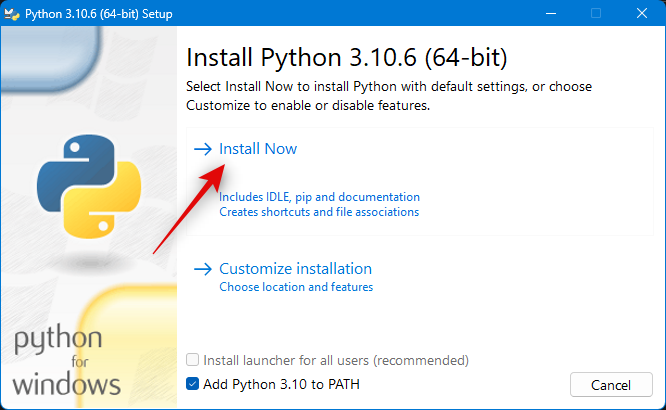Click the greyed-out maximize window button

(596, 13)
